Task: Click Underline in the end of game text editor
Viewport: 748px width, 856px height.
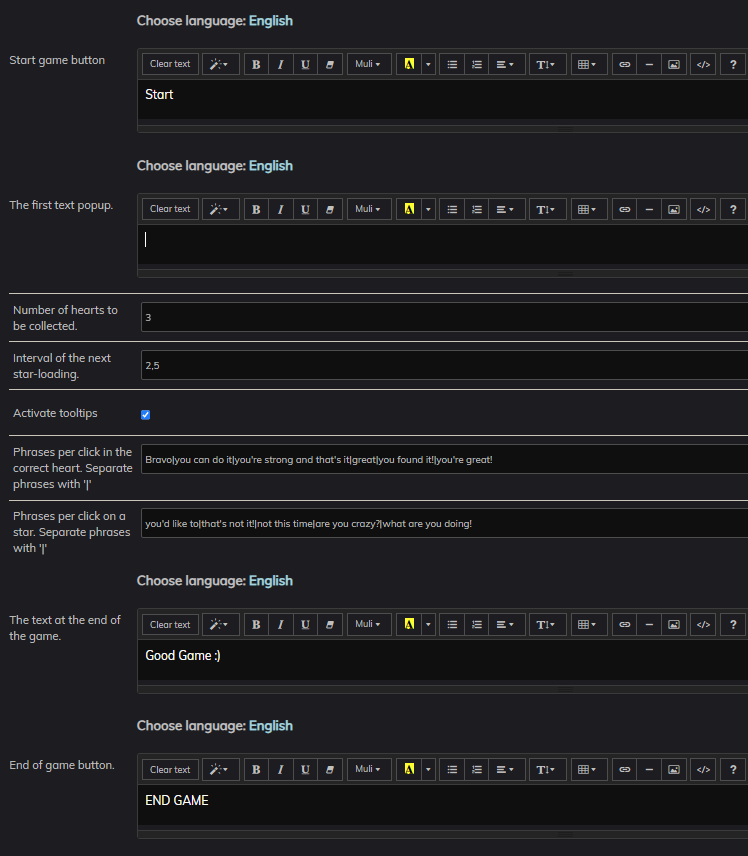Action: coord(305,625)
